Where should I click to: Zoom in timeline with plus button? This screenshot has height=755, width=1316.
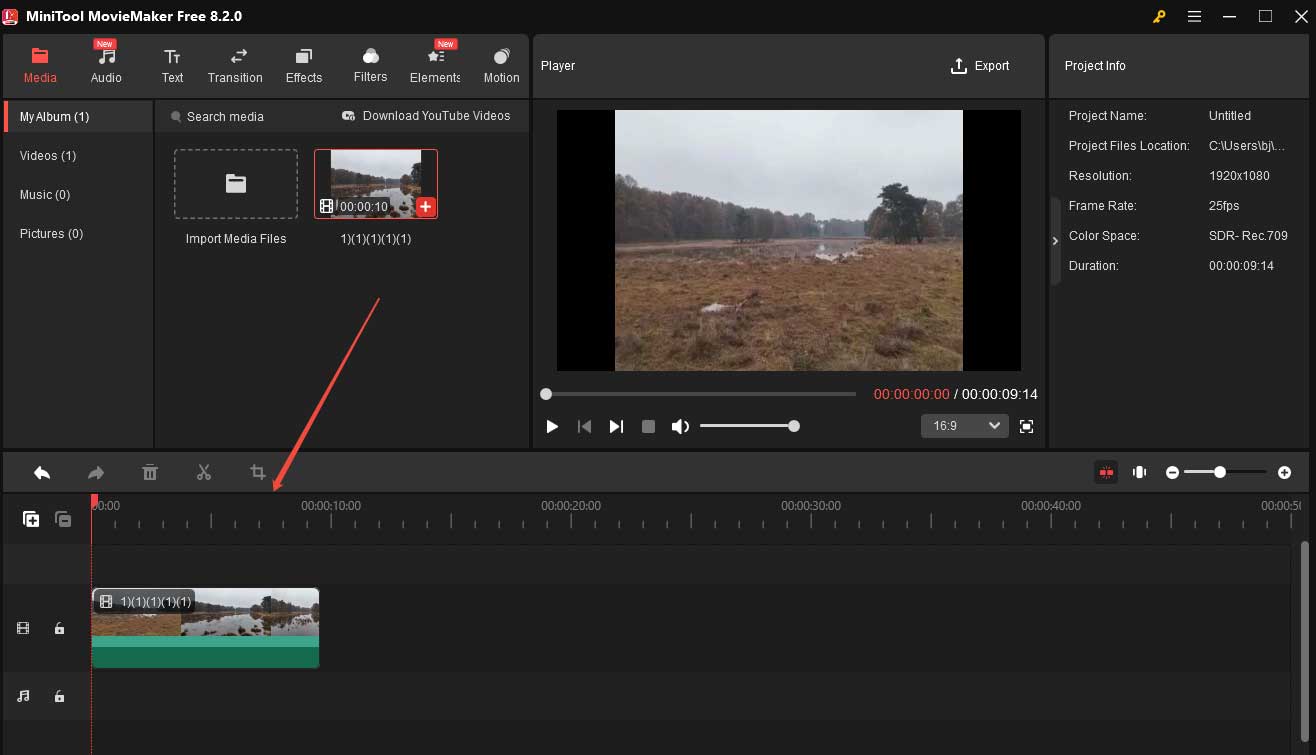pos(1284,472)
